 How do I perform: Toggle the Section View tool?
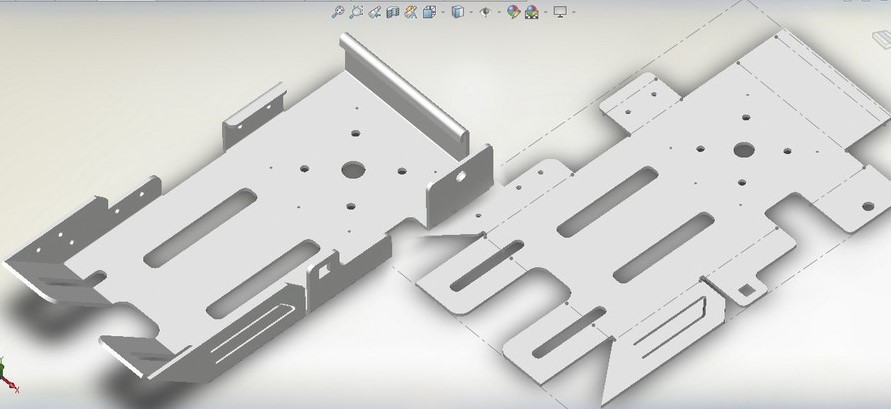(393, 12)
